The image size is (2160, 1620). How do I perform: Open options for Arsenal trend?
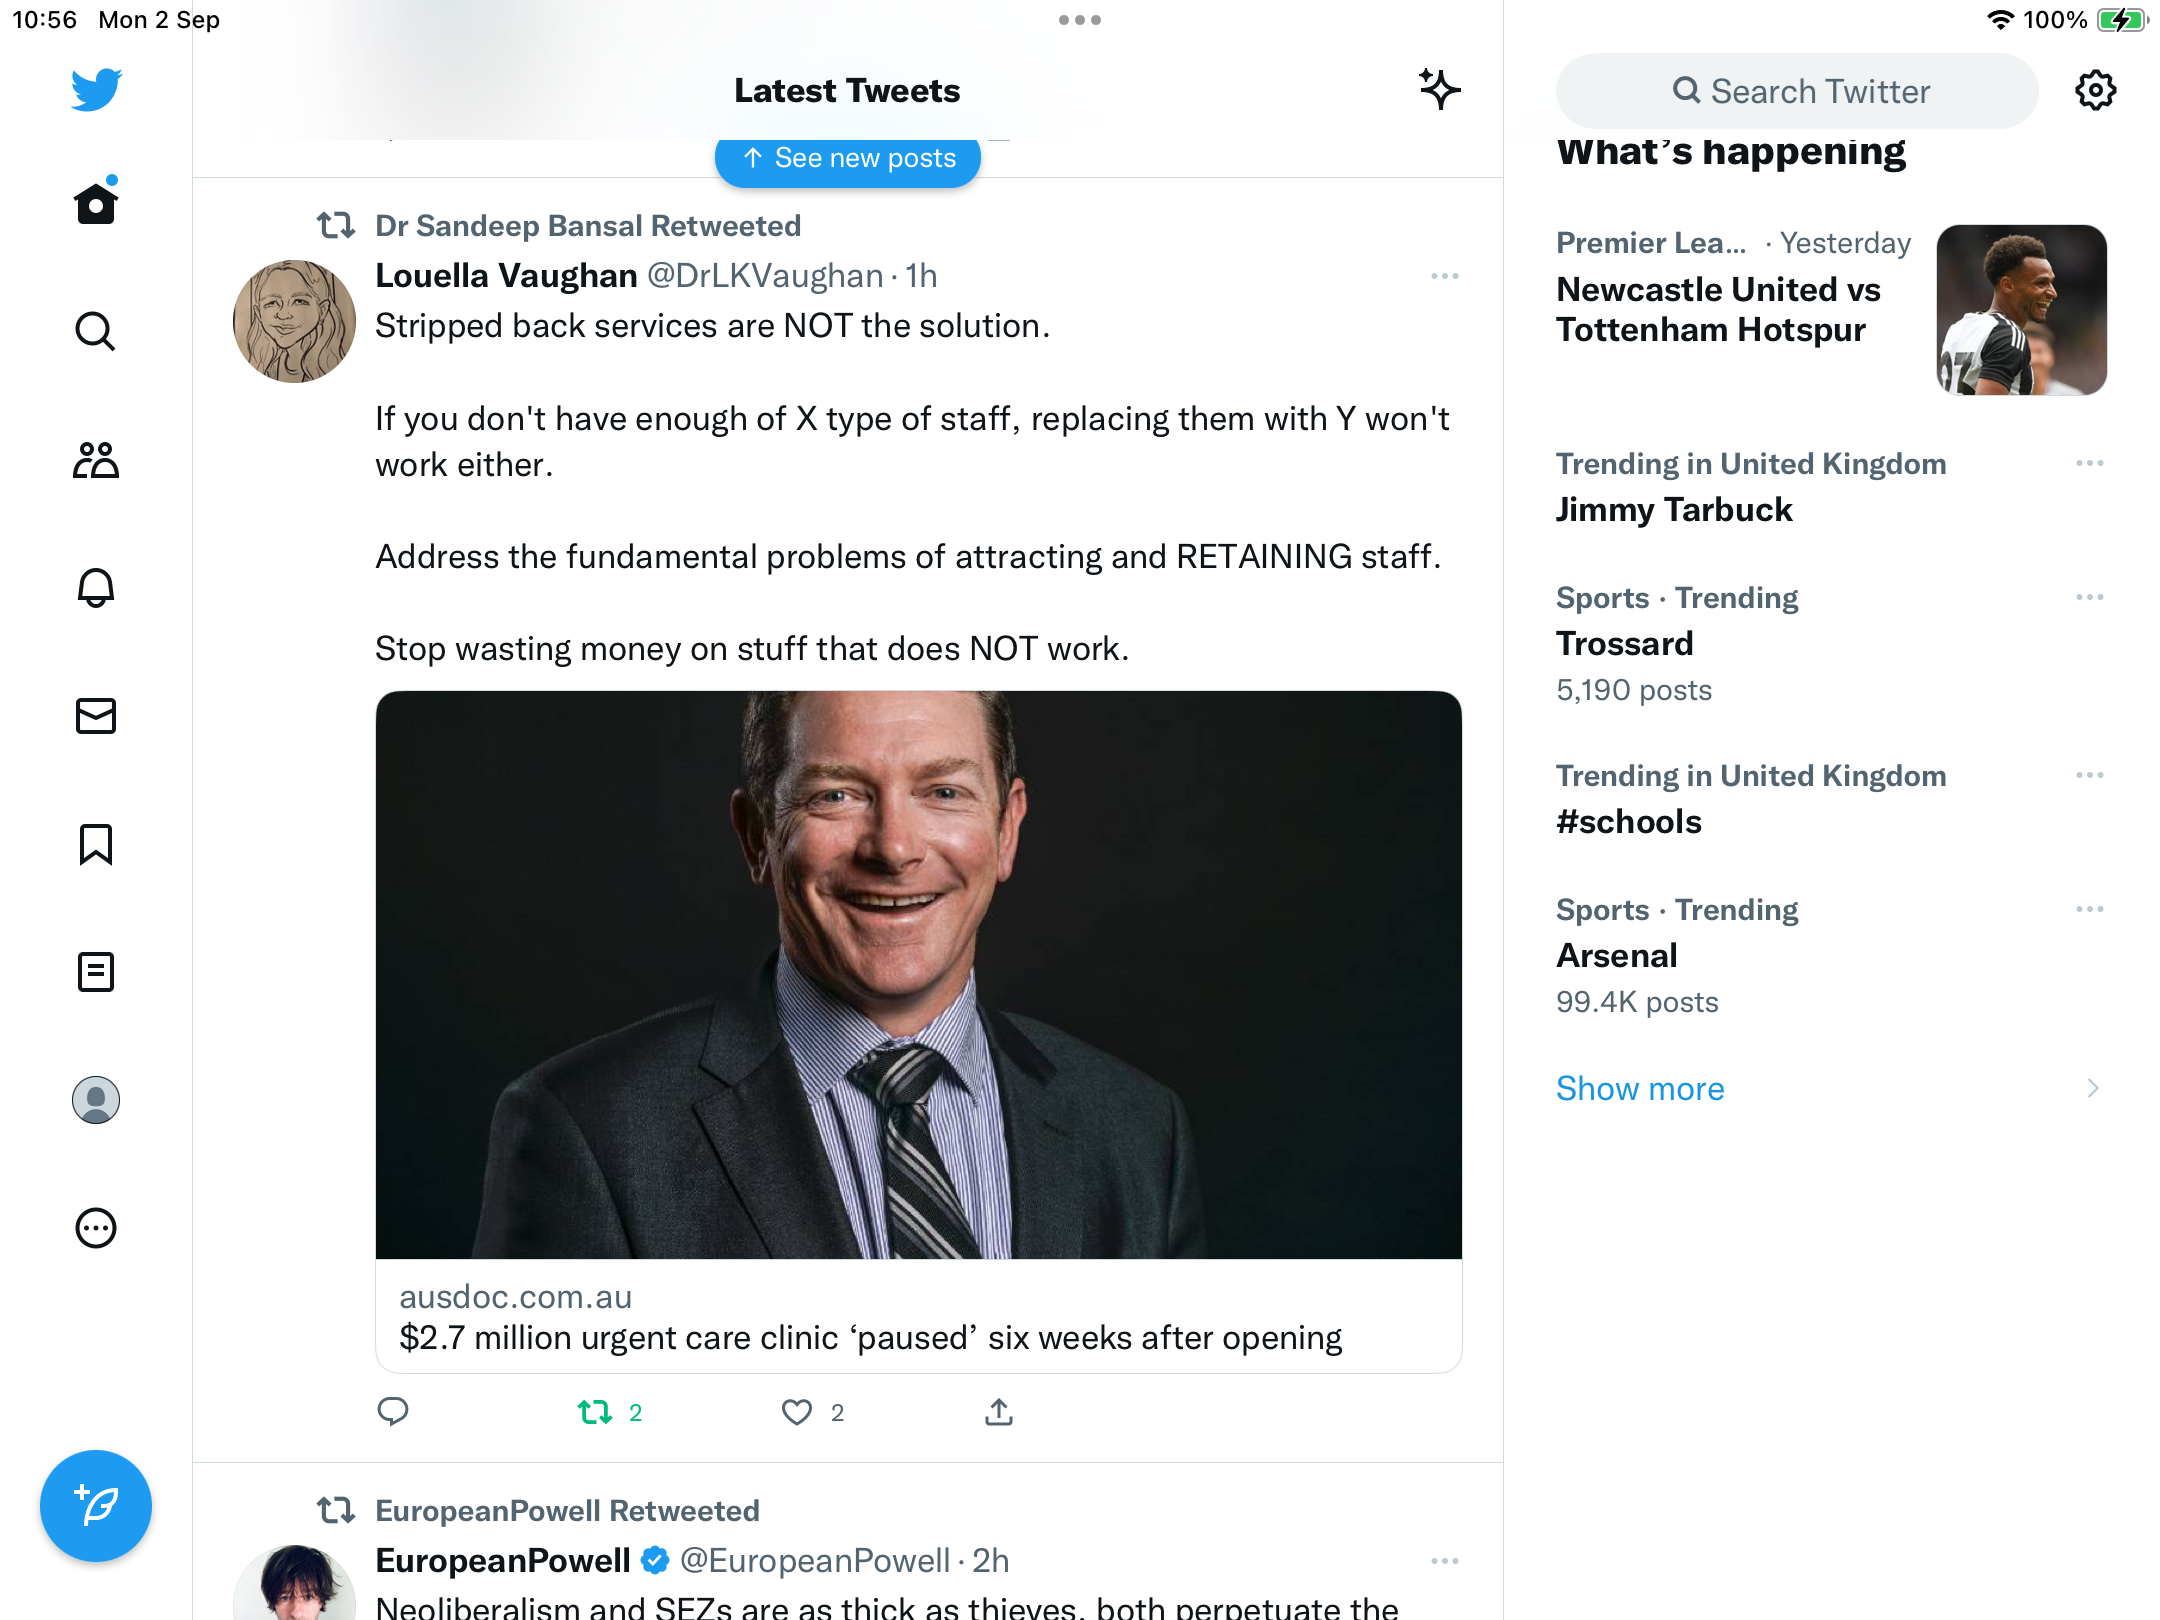pos(2089,909)
